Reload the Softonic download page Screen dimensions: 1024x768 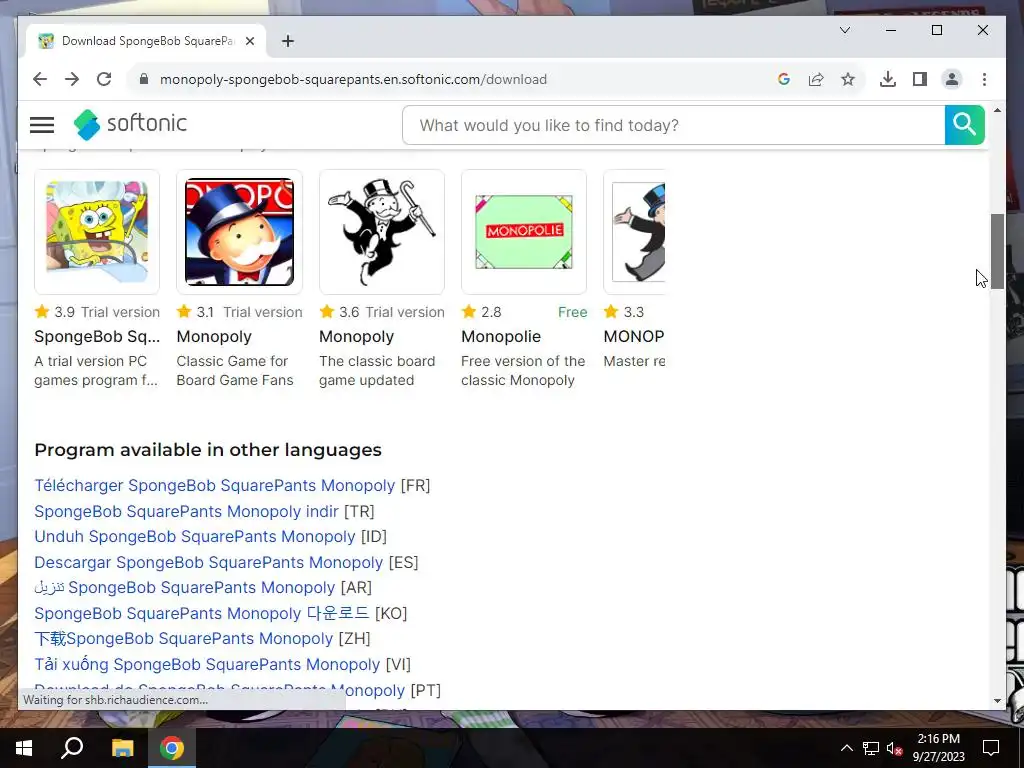click(104, 79)
